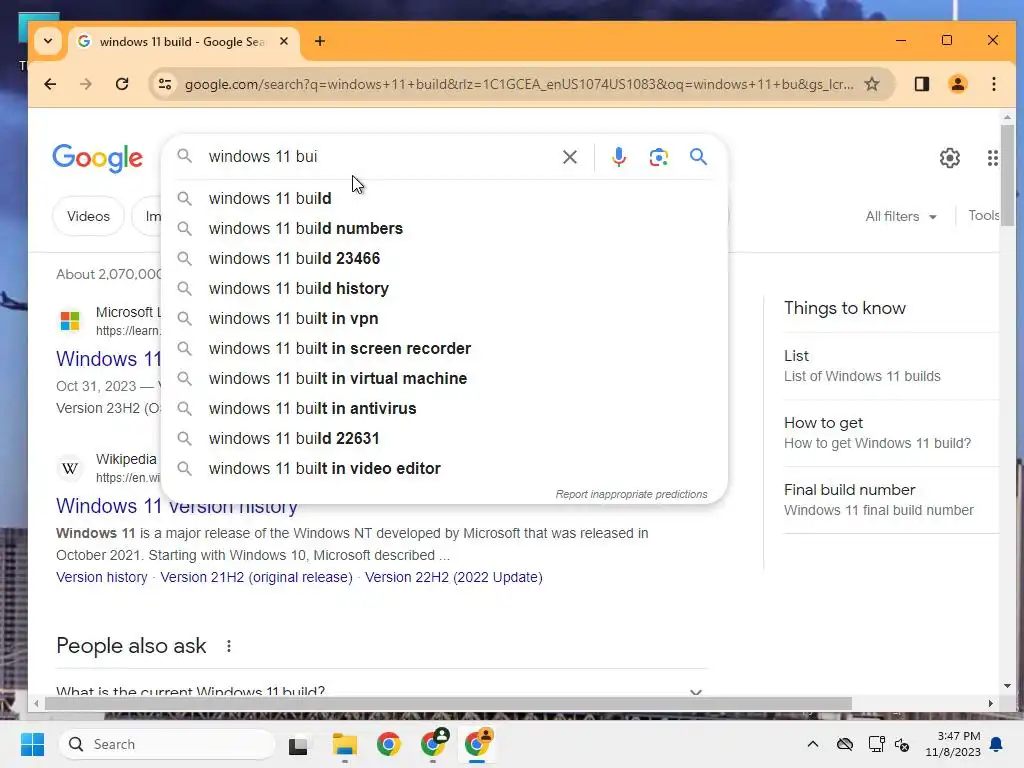
Task: Click the taskbar Search box
Action: point(167,744)
